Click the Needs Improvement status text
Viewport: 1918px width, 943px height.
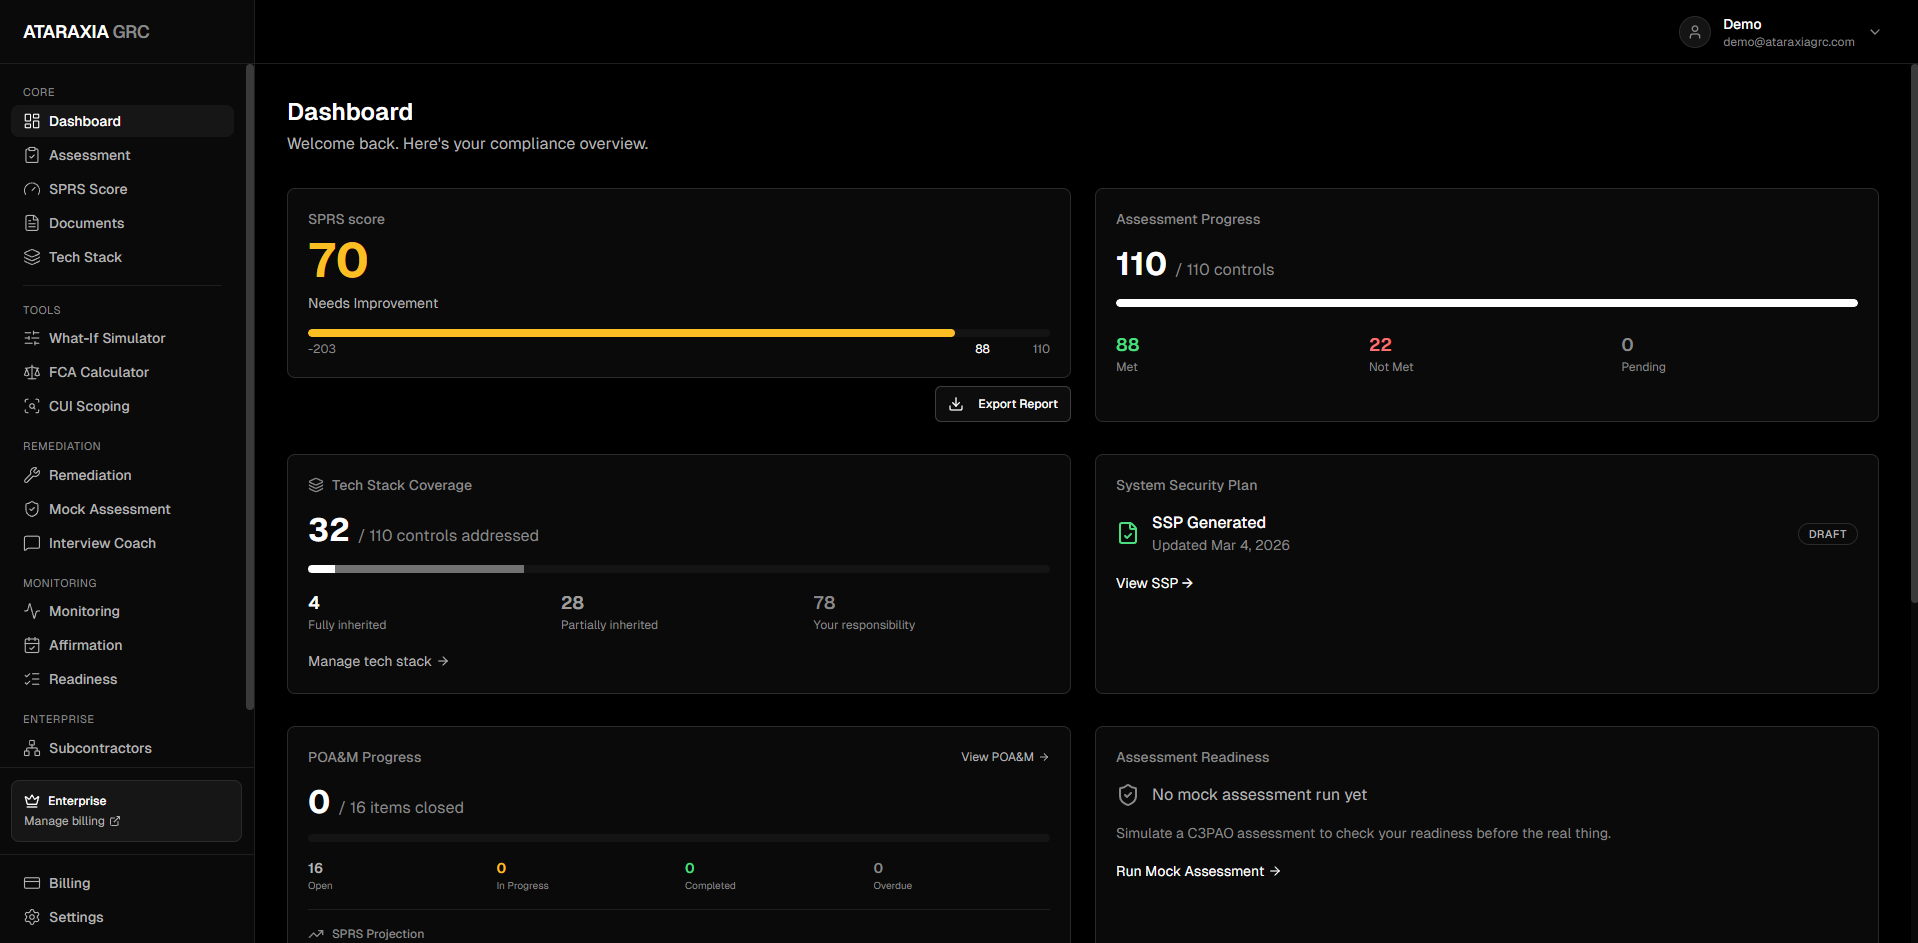(x=373, y=303)
